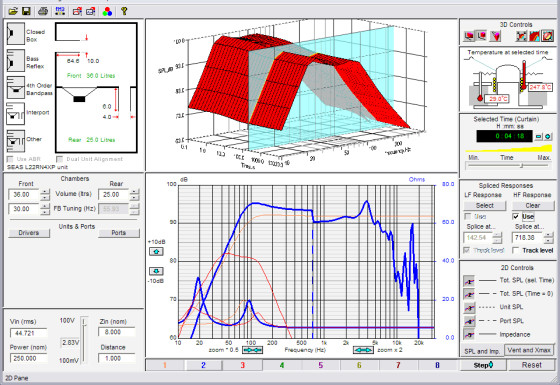Click the zoom * 0.5 arrows button
This screenshot has width=560, height=385.
[x=252, y=350]
